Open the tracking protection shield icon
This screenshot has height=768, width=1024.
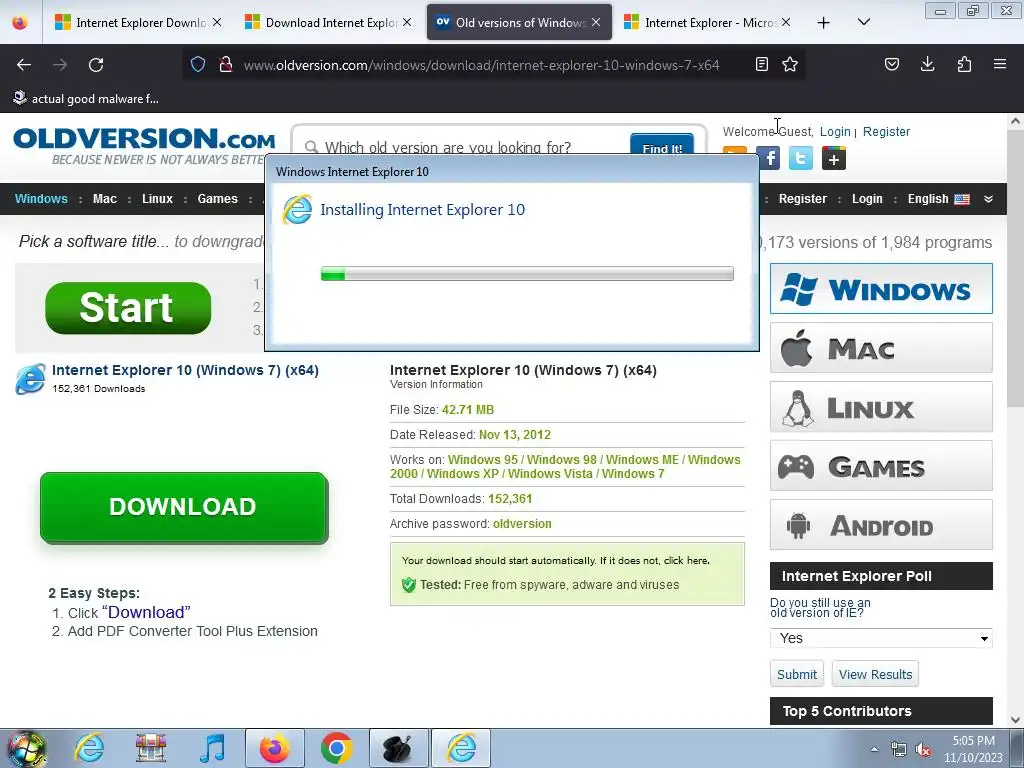tap(198, 65)
